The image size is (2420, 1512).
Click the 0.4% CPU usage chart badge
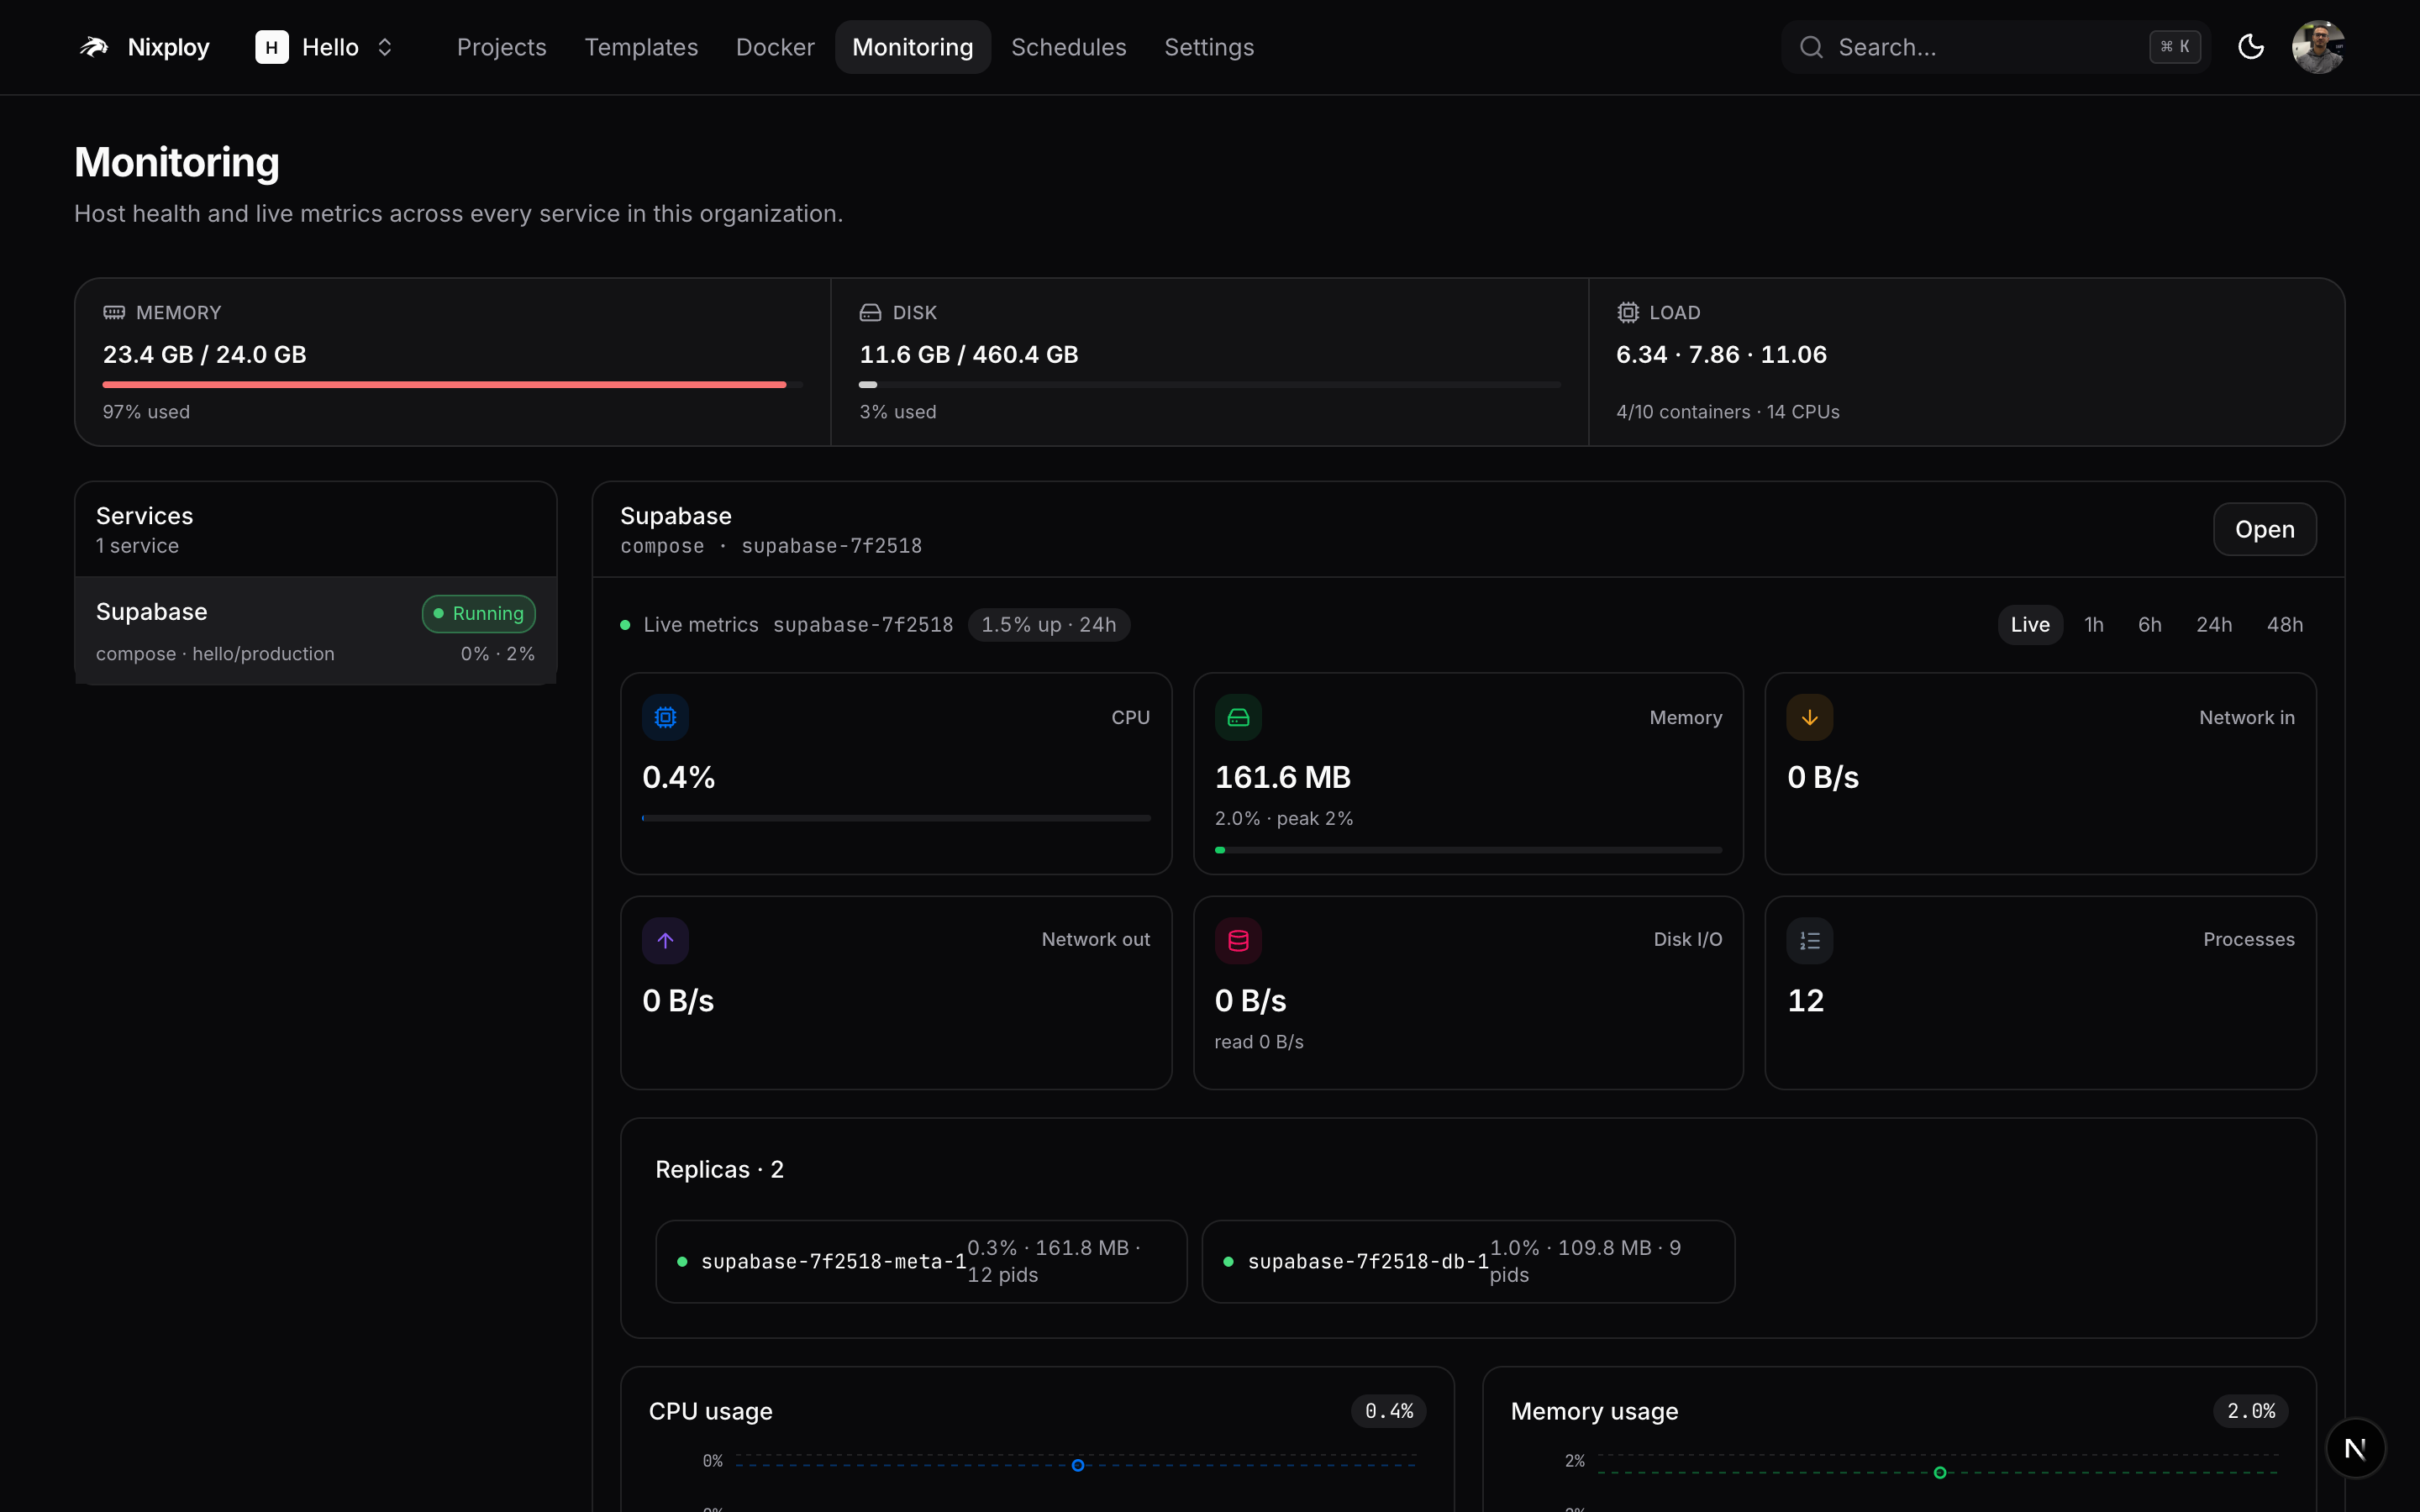pyautogui.click(x=1389, y=1411)
